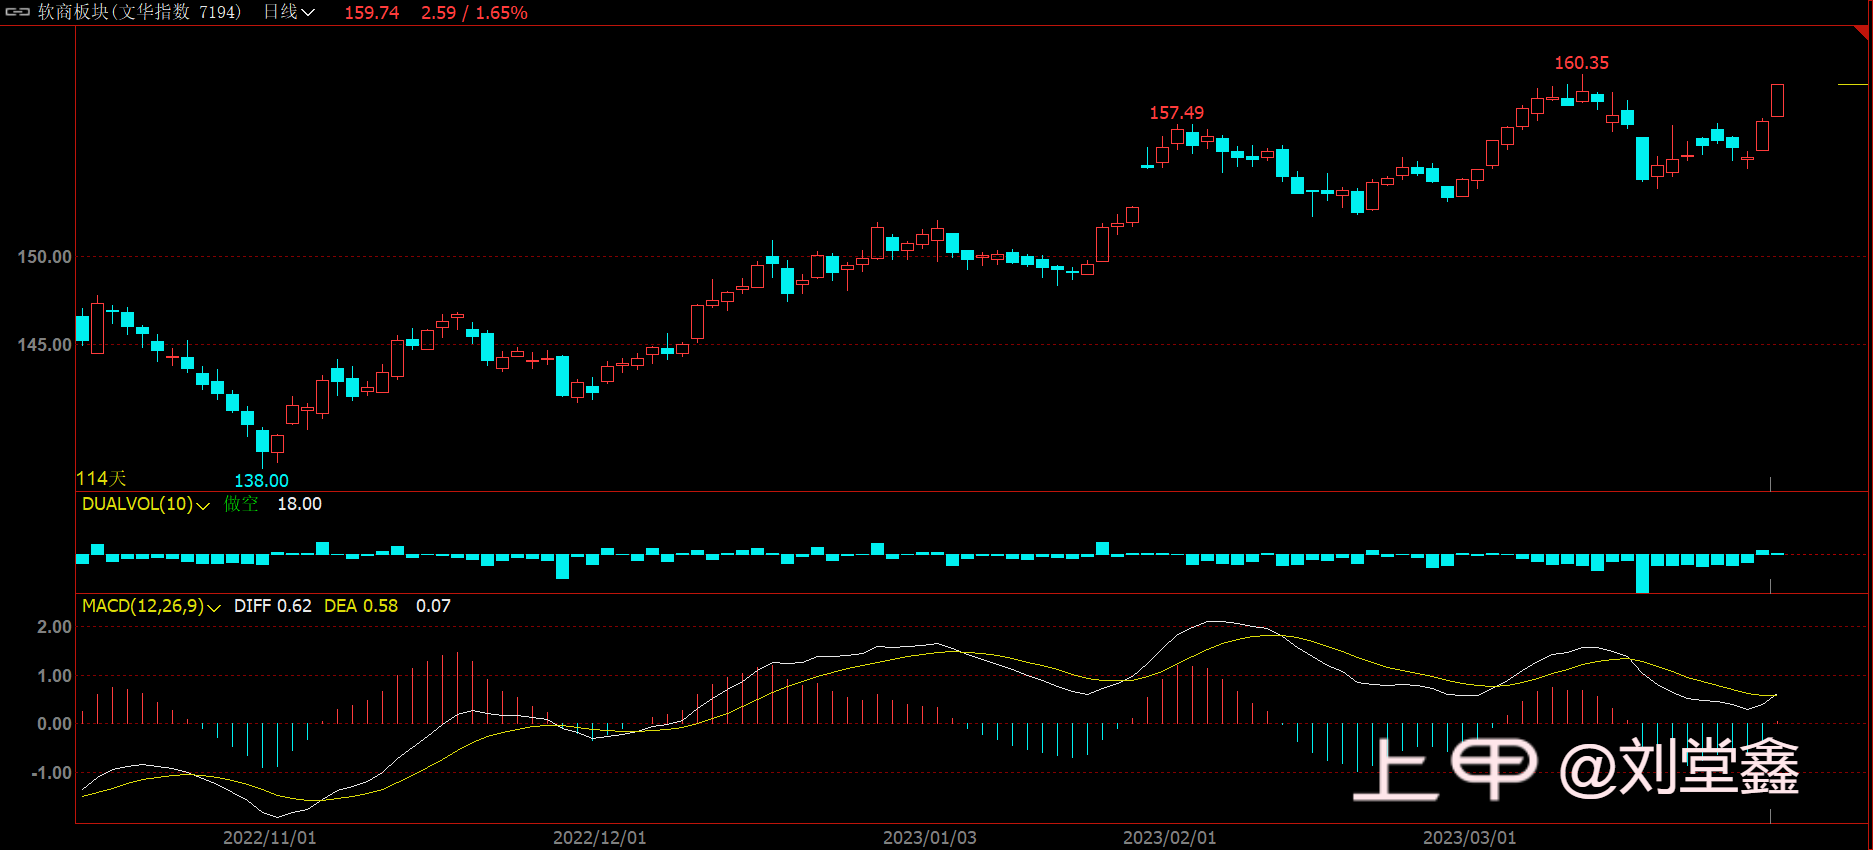Click the DIFF 0.62 value
The width and height of the screenshot is (1873, 850).
pyautogui.click(x=273, y=606)
